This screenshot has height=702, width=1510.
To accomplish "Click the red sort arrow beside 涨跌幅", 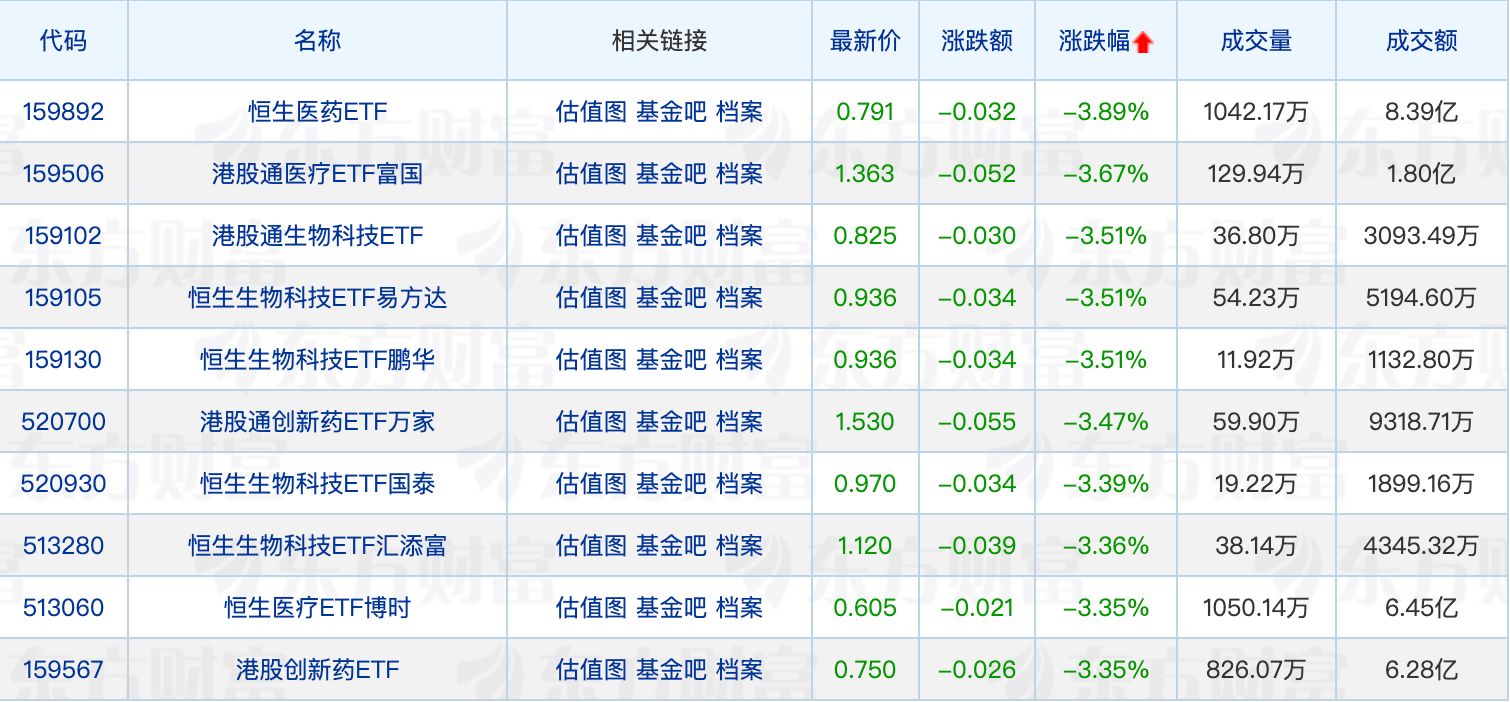I will point(1144,42).
